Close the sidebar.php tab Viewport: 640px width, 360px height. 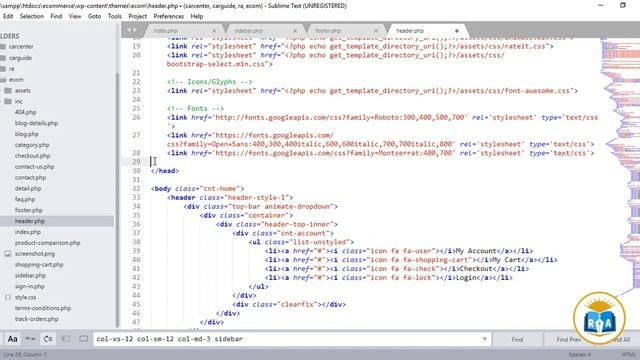click(x=295, y=31)
